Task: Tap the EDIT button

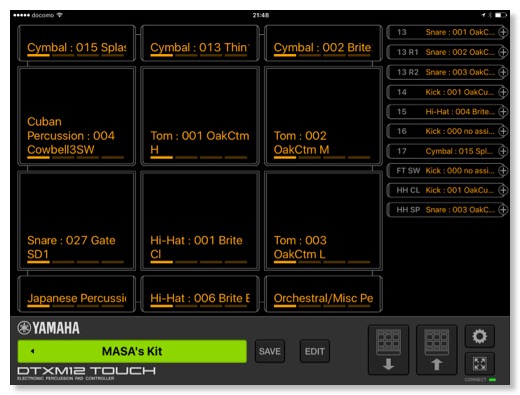Action: [315, 351]
